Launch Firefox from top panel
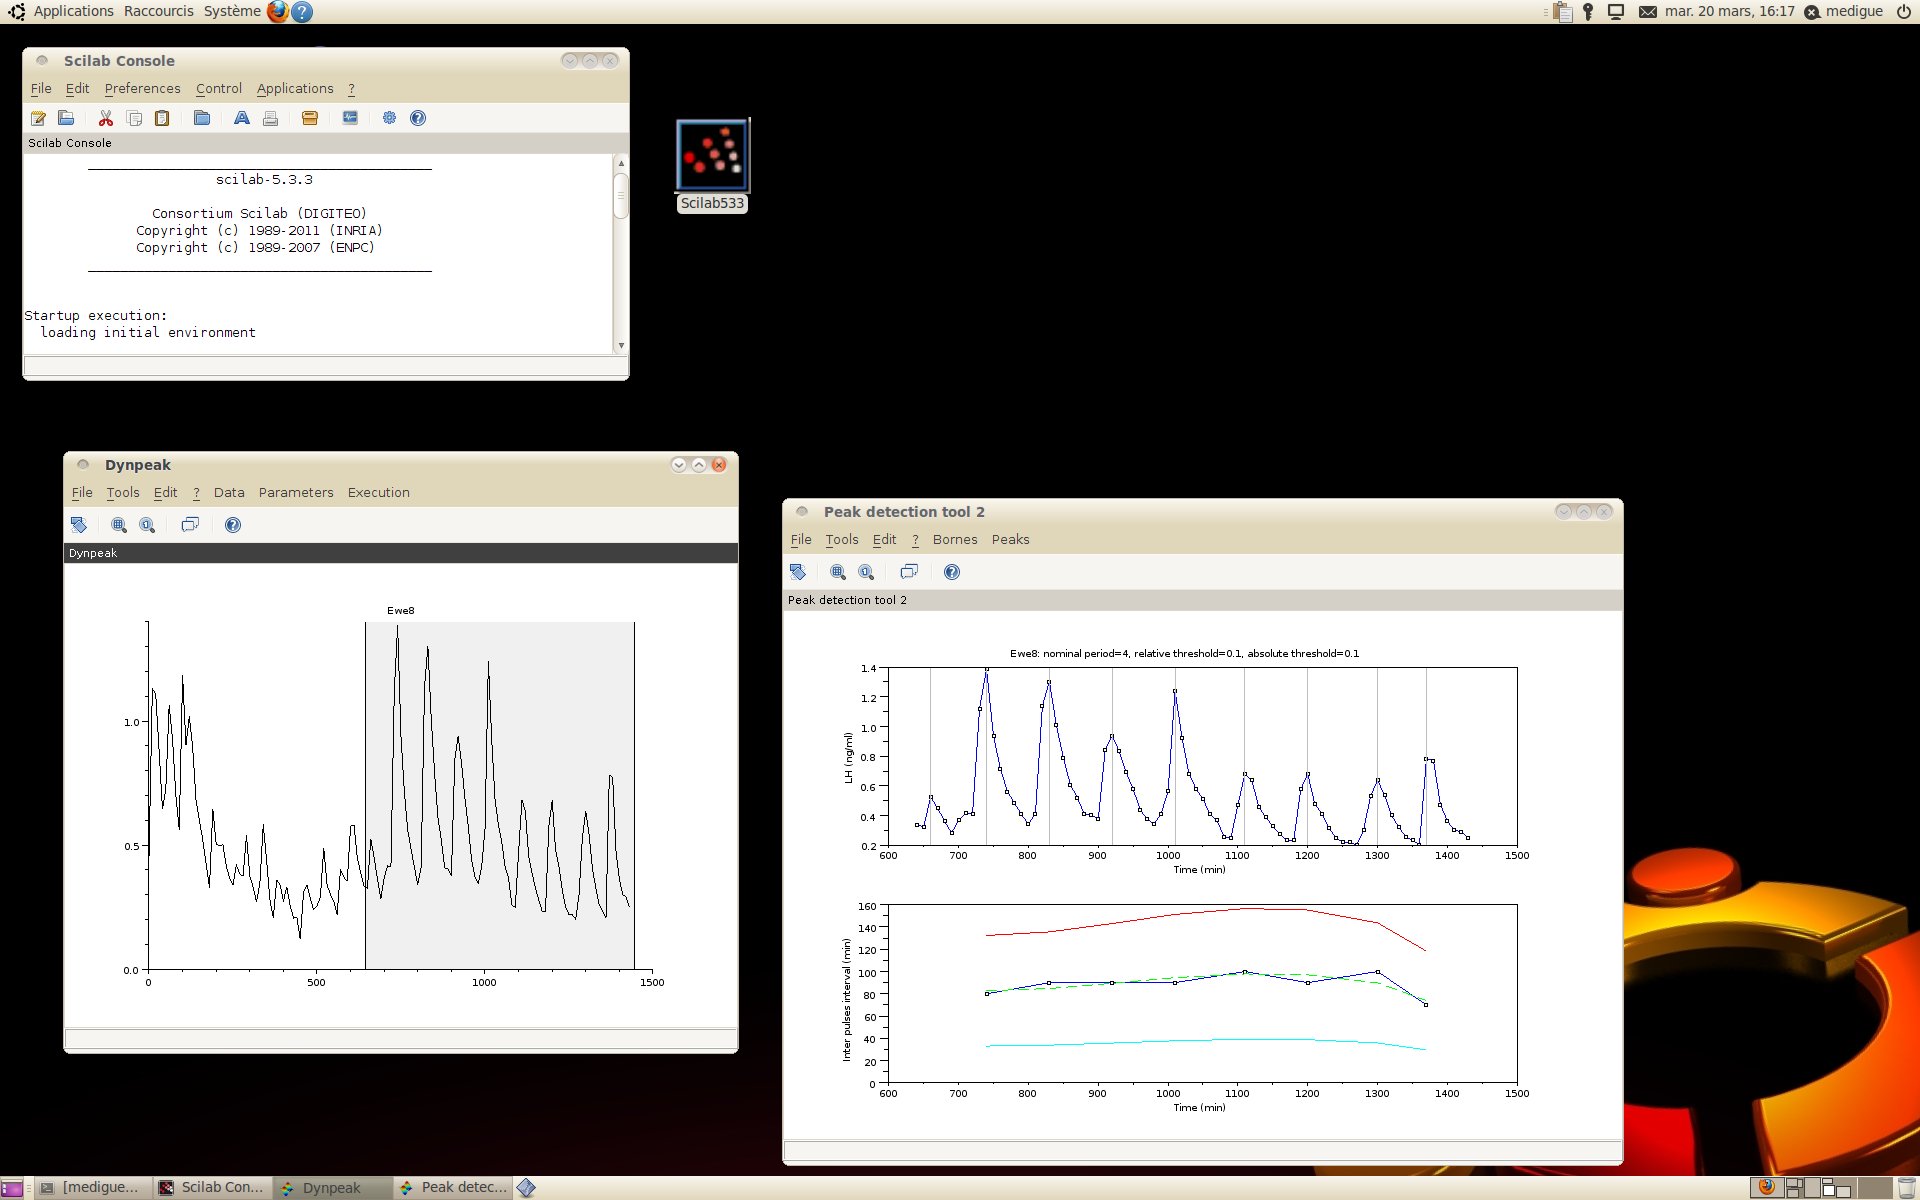1920x1200 pixels. (x=278, y=12)
